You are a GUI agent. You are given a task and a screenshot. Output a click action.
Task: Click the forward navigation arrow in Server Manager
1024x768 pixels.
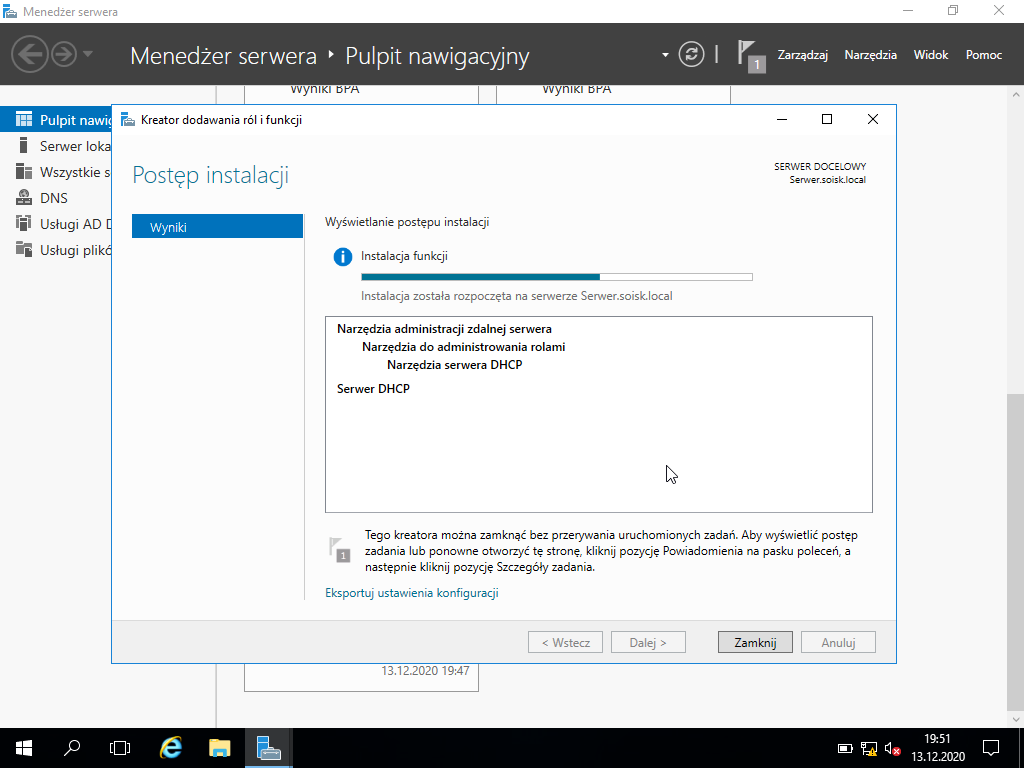click(x=64, y=54)
